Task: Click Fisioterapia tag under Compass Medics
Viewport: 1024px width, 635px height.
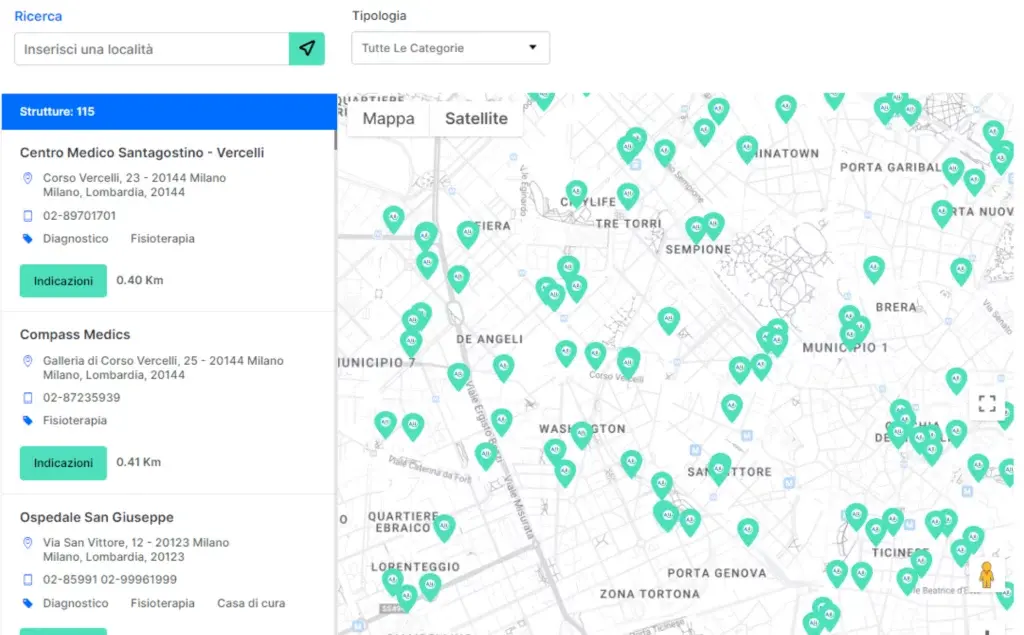Action: [x=75, y=420]
